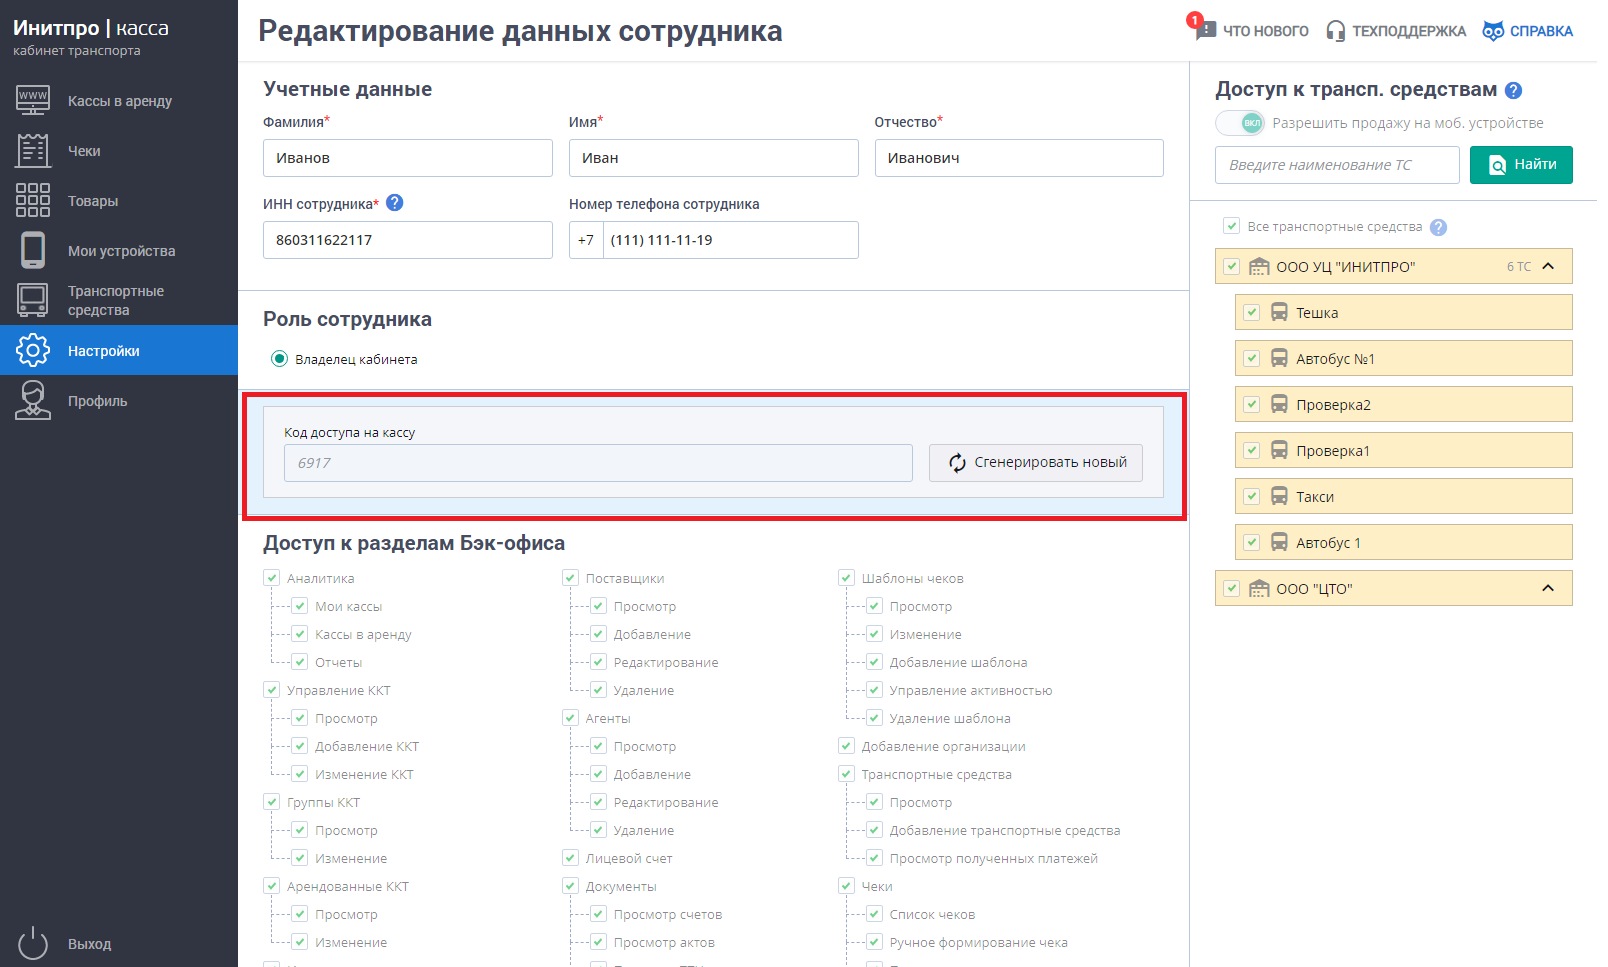Toggle the Агенты access checkbox

[570, 718]
